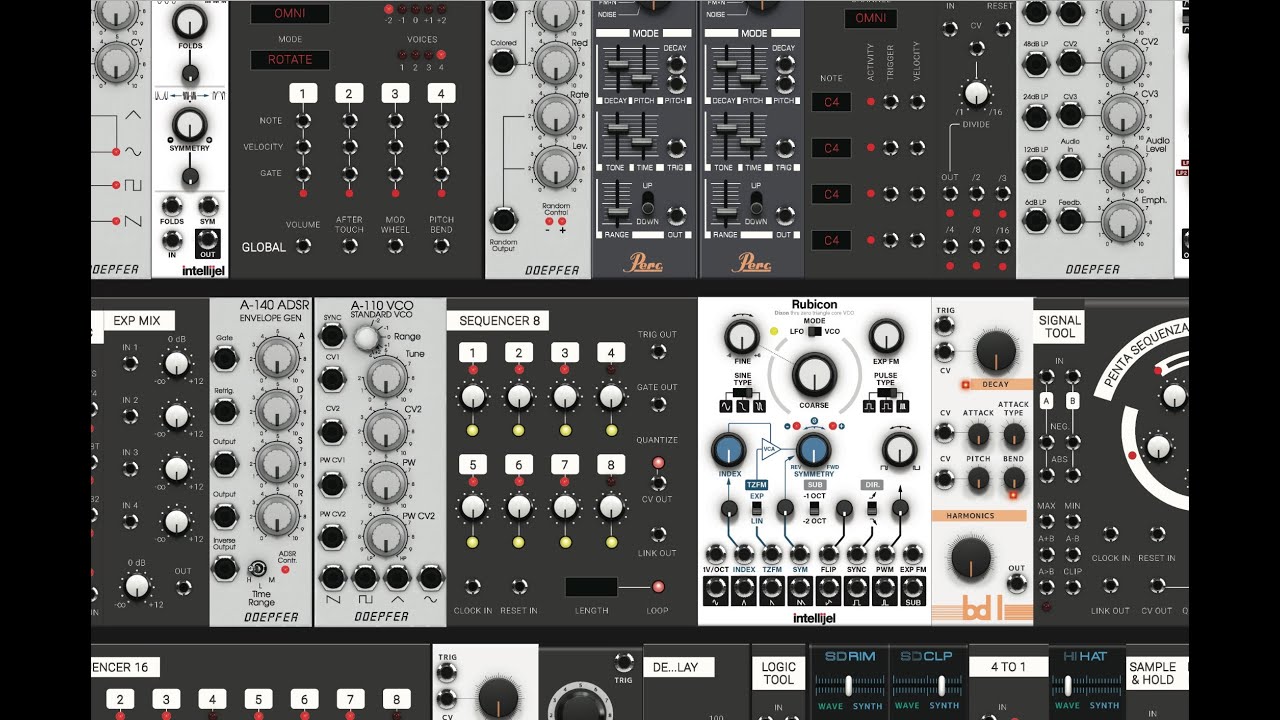Click the A-110 VCO square wave output jack

click(x=365, y=577)
